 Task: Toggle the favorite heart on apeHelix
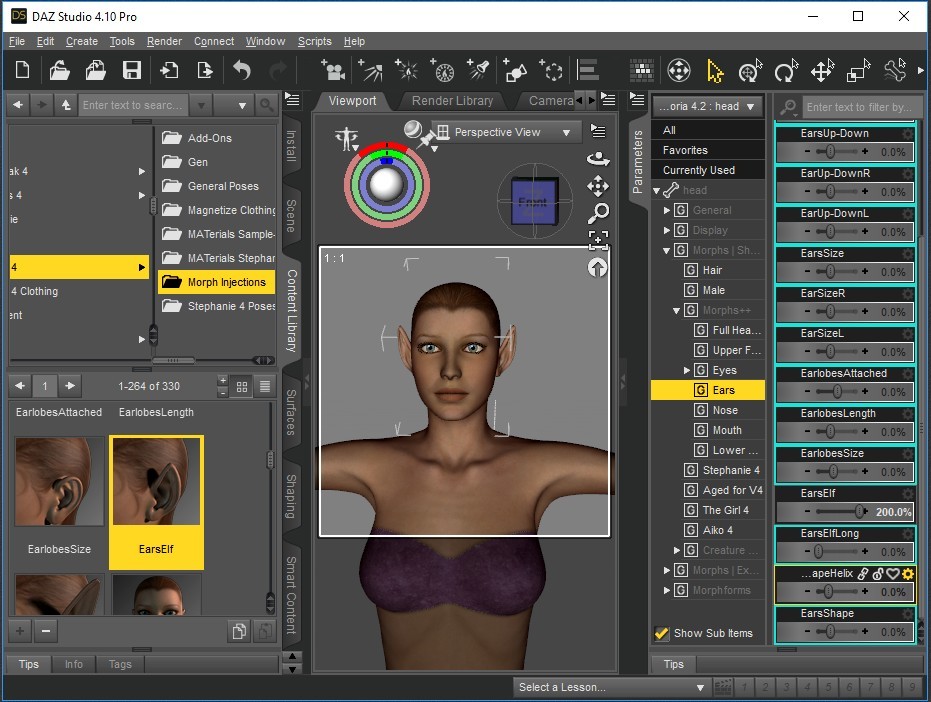[x=892, y=574]
